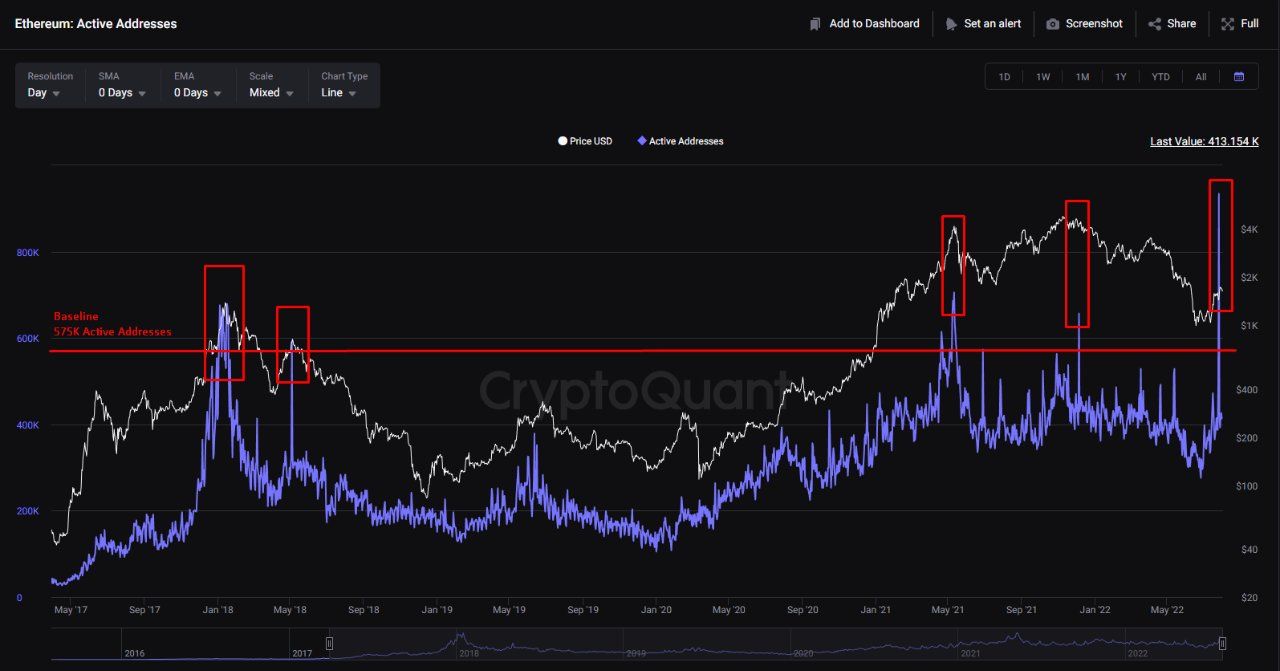Screen dimensions: 1280x671
Task: Choose the 1D range button
Action: [x=1004, y=77]
